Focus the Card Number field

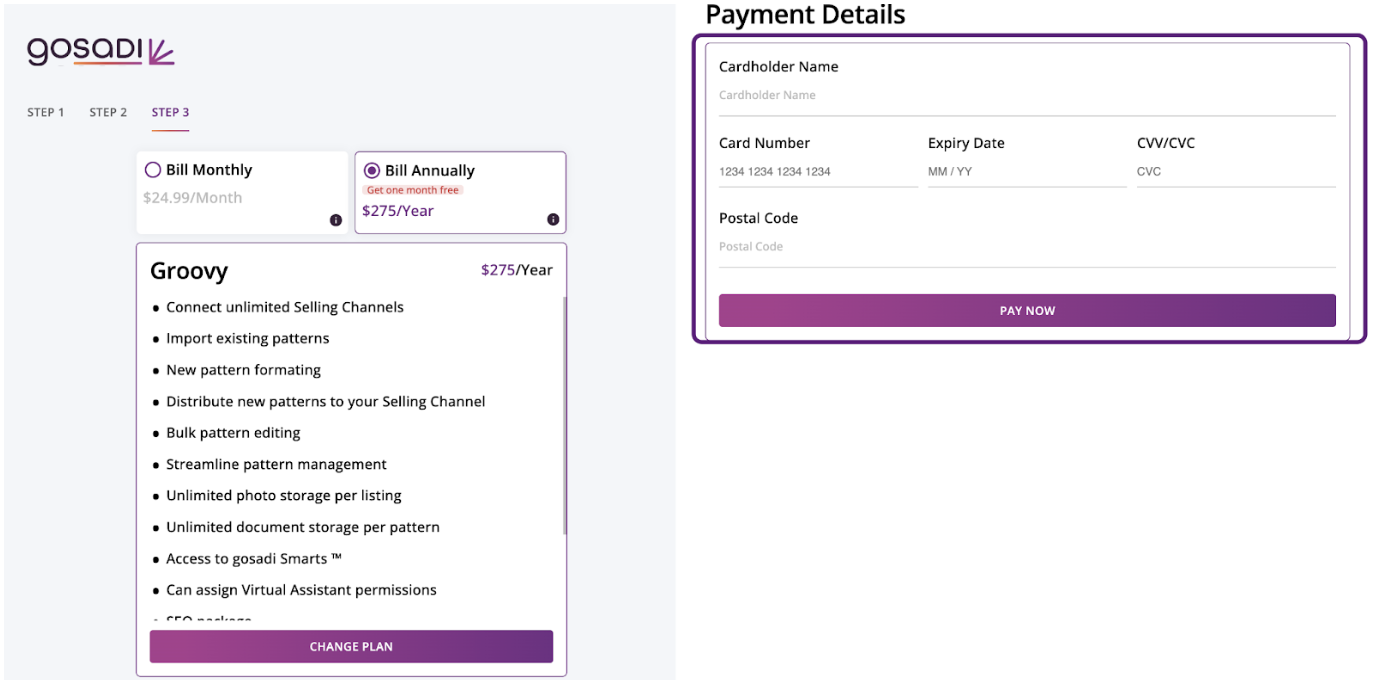coord(818,171)
